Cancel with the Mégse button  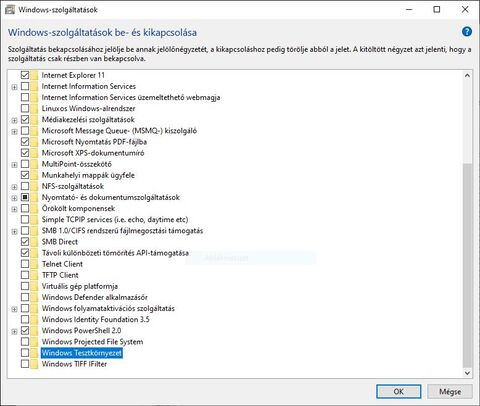(x=450, y=391)
